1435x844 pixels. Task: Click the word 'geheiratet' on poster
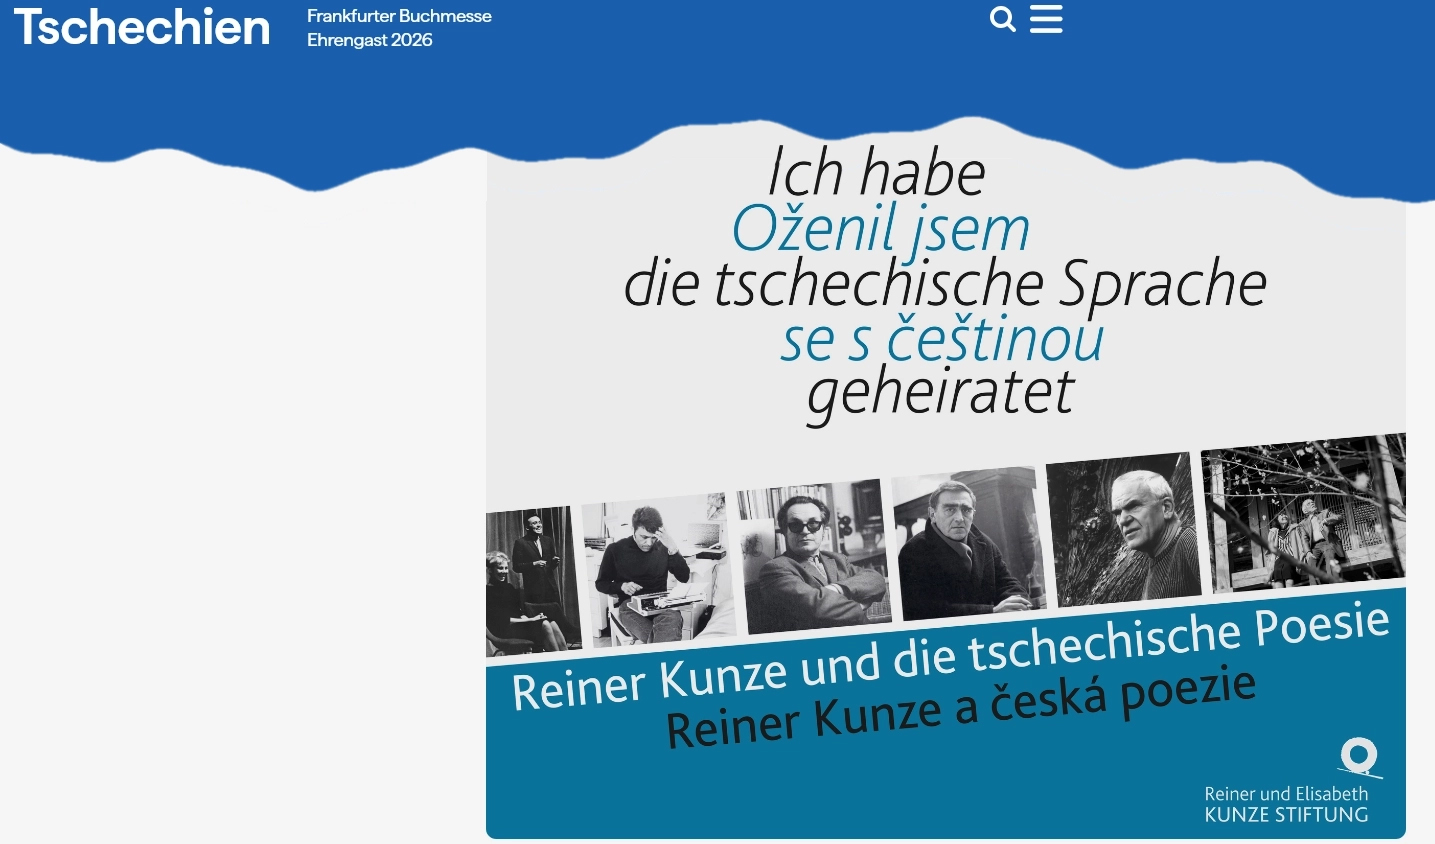pos(940,393)
